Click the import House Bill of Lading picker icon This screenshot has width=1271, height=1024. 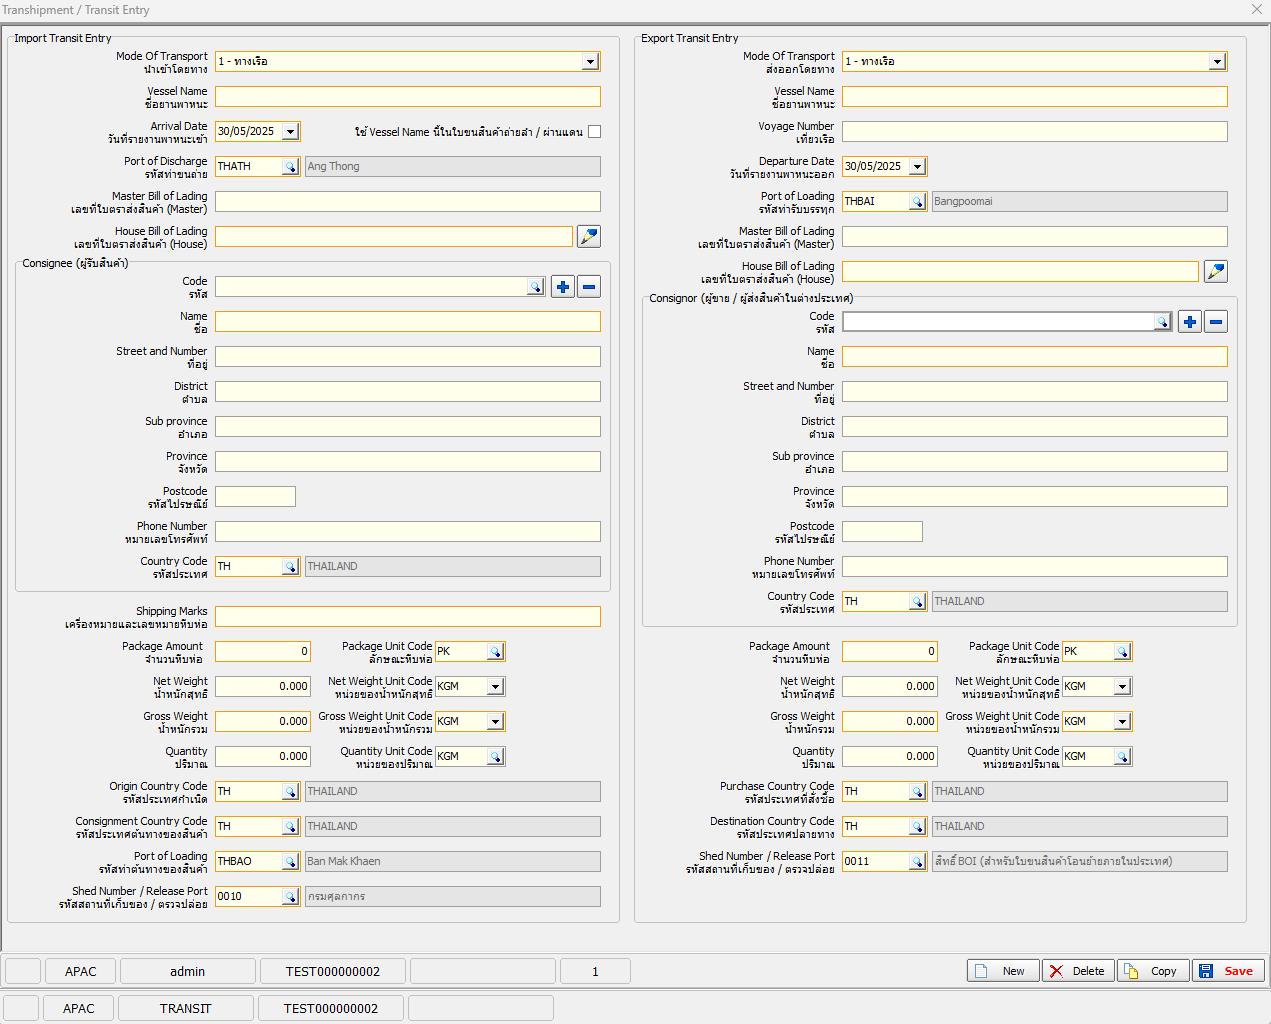(589, 236)
